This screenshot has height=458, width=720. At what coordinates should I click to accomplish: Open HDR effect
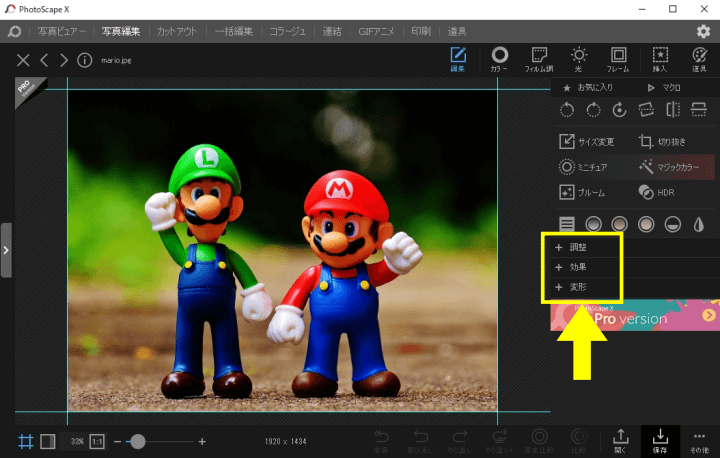click(657, 192)
